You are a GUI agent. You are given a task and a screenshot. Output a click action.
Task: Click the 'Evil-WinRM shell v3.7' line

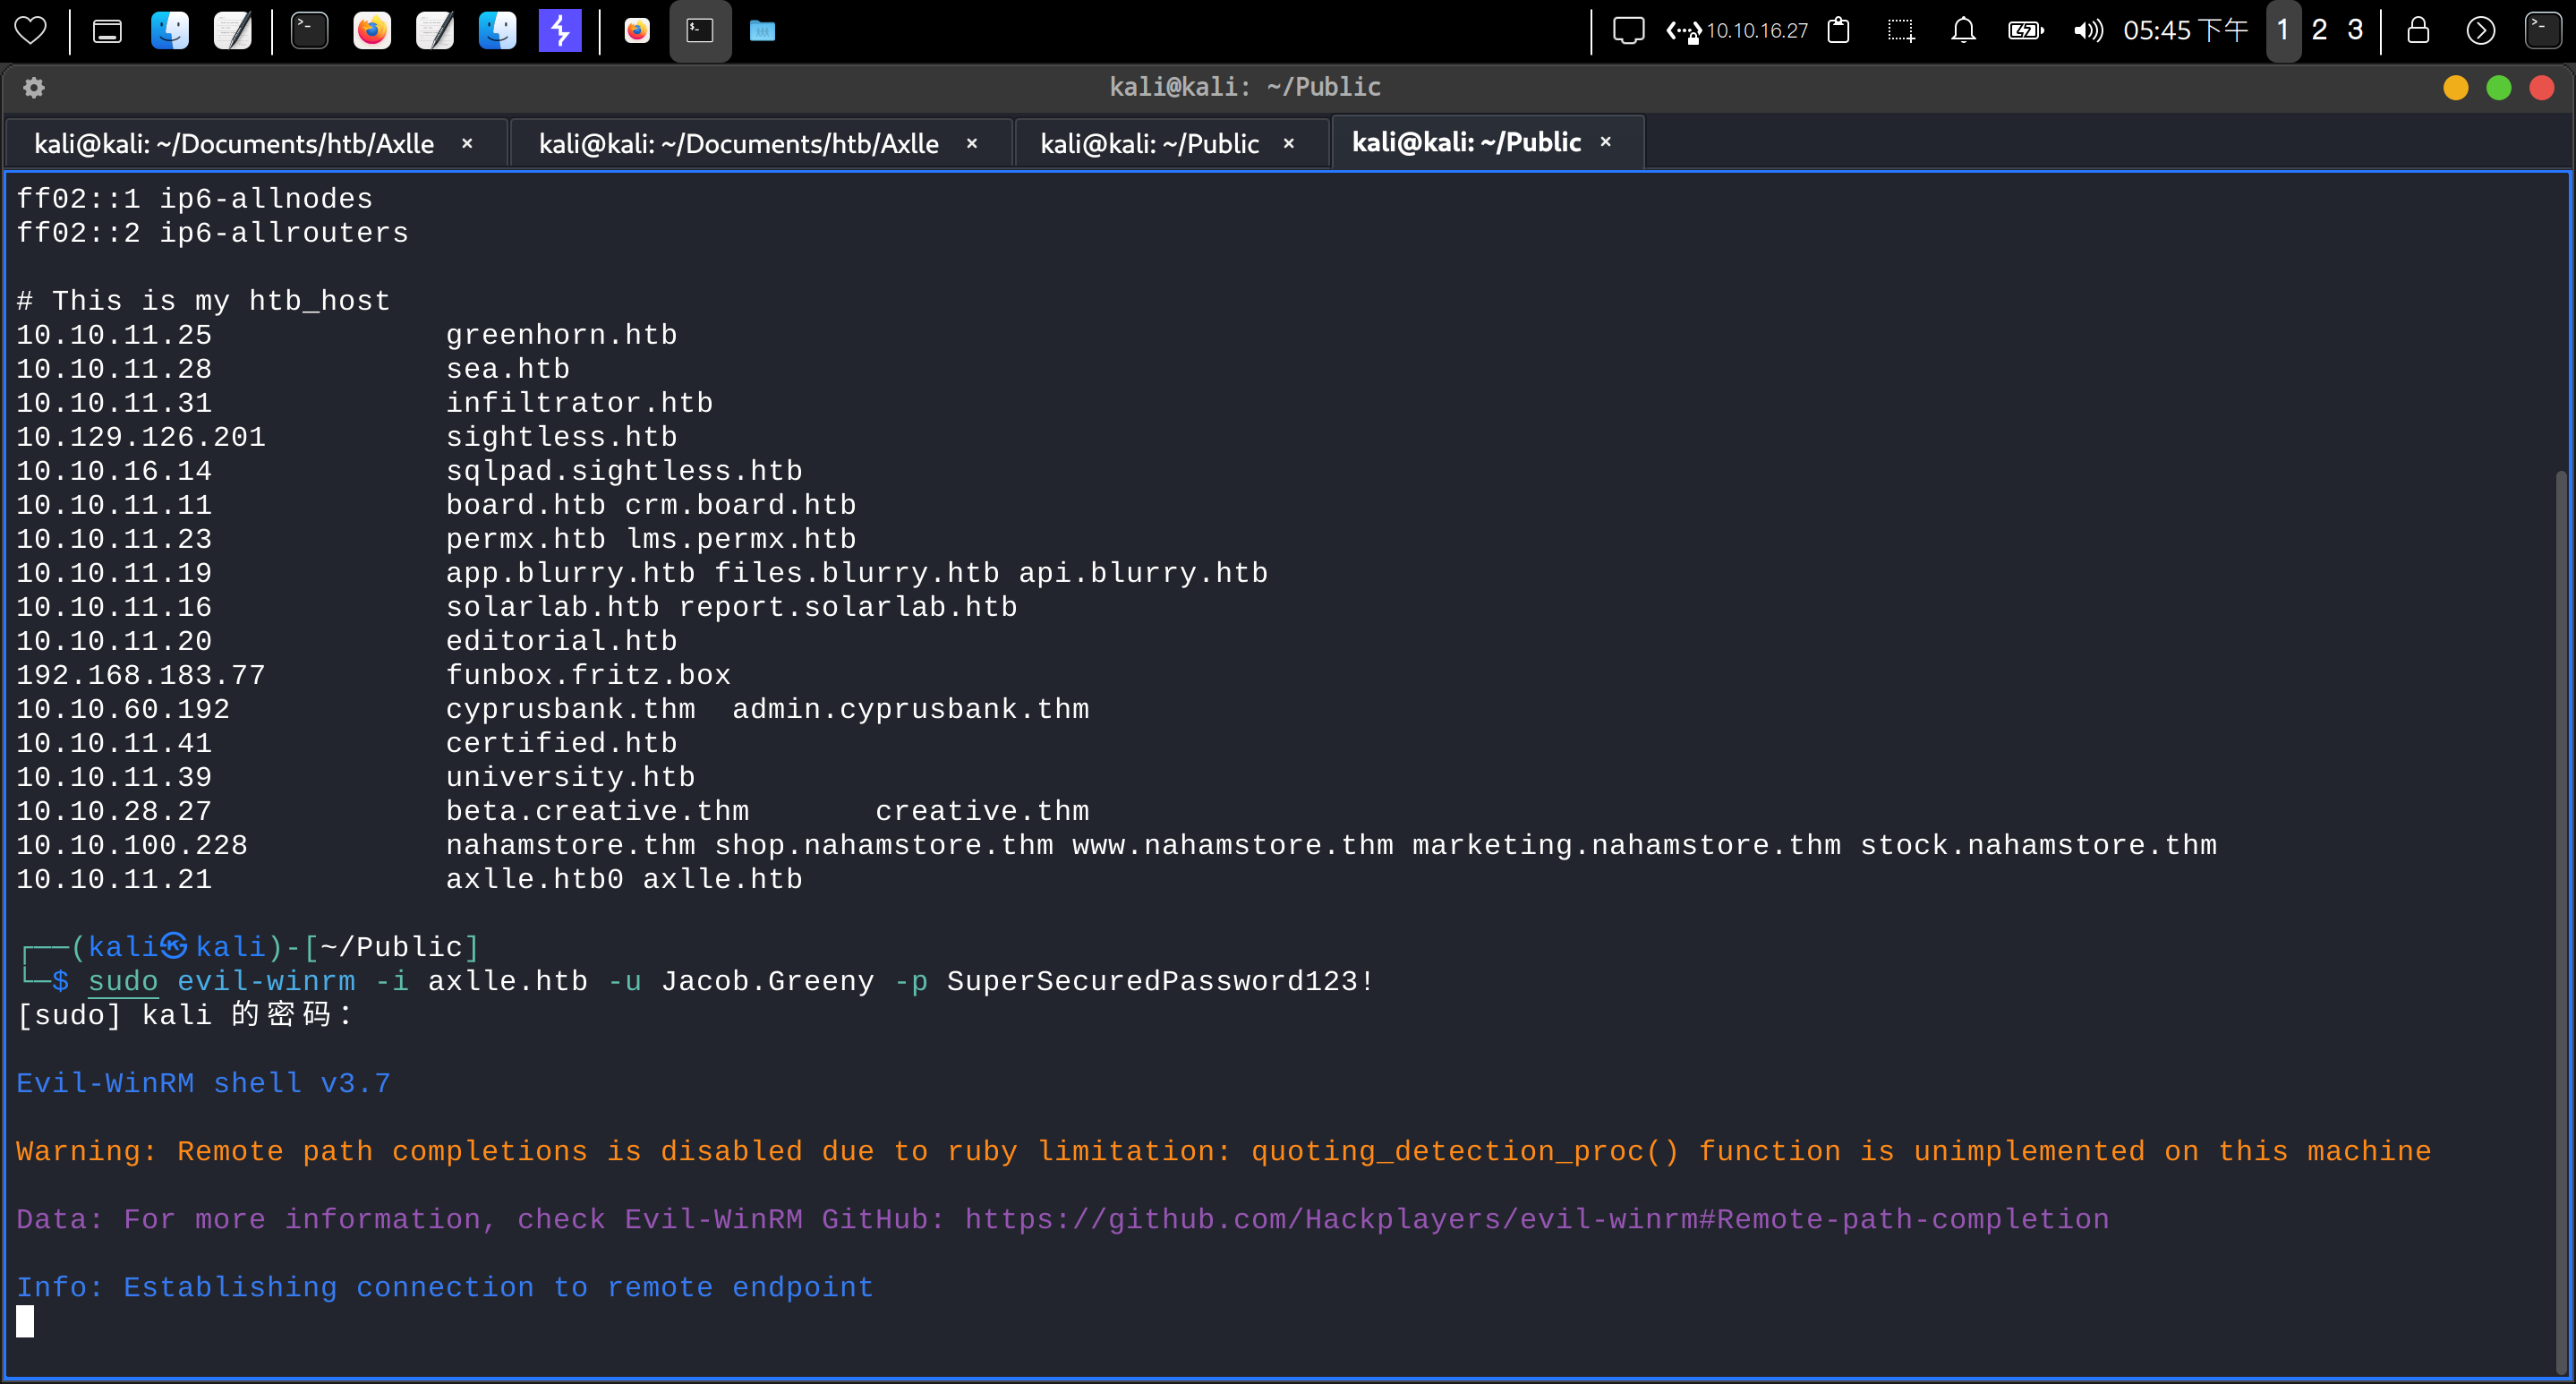(x=203, y=1083)
